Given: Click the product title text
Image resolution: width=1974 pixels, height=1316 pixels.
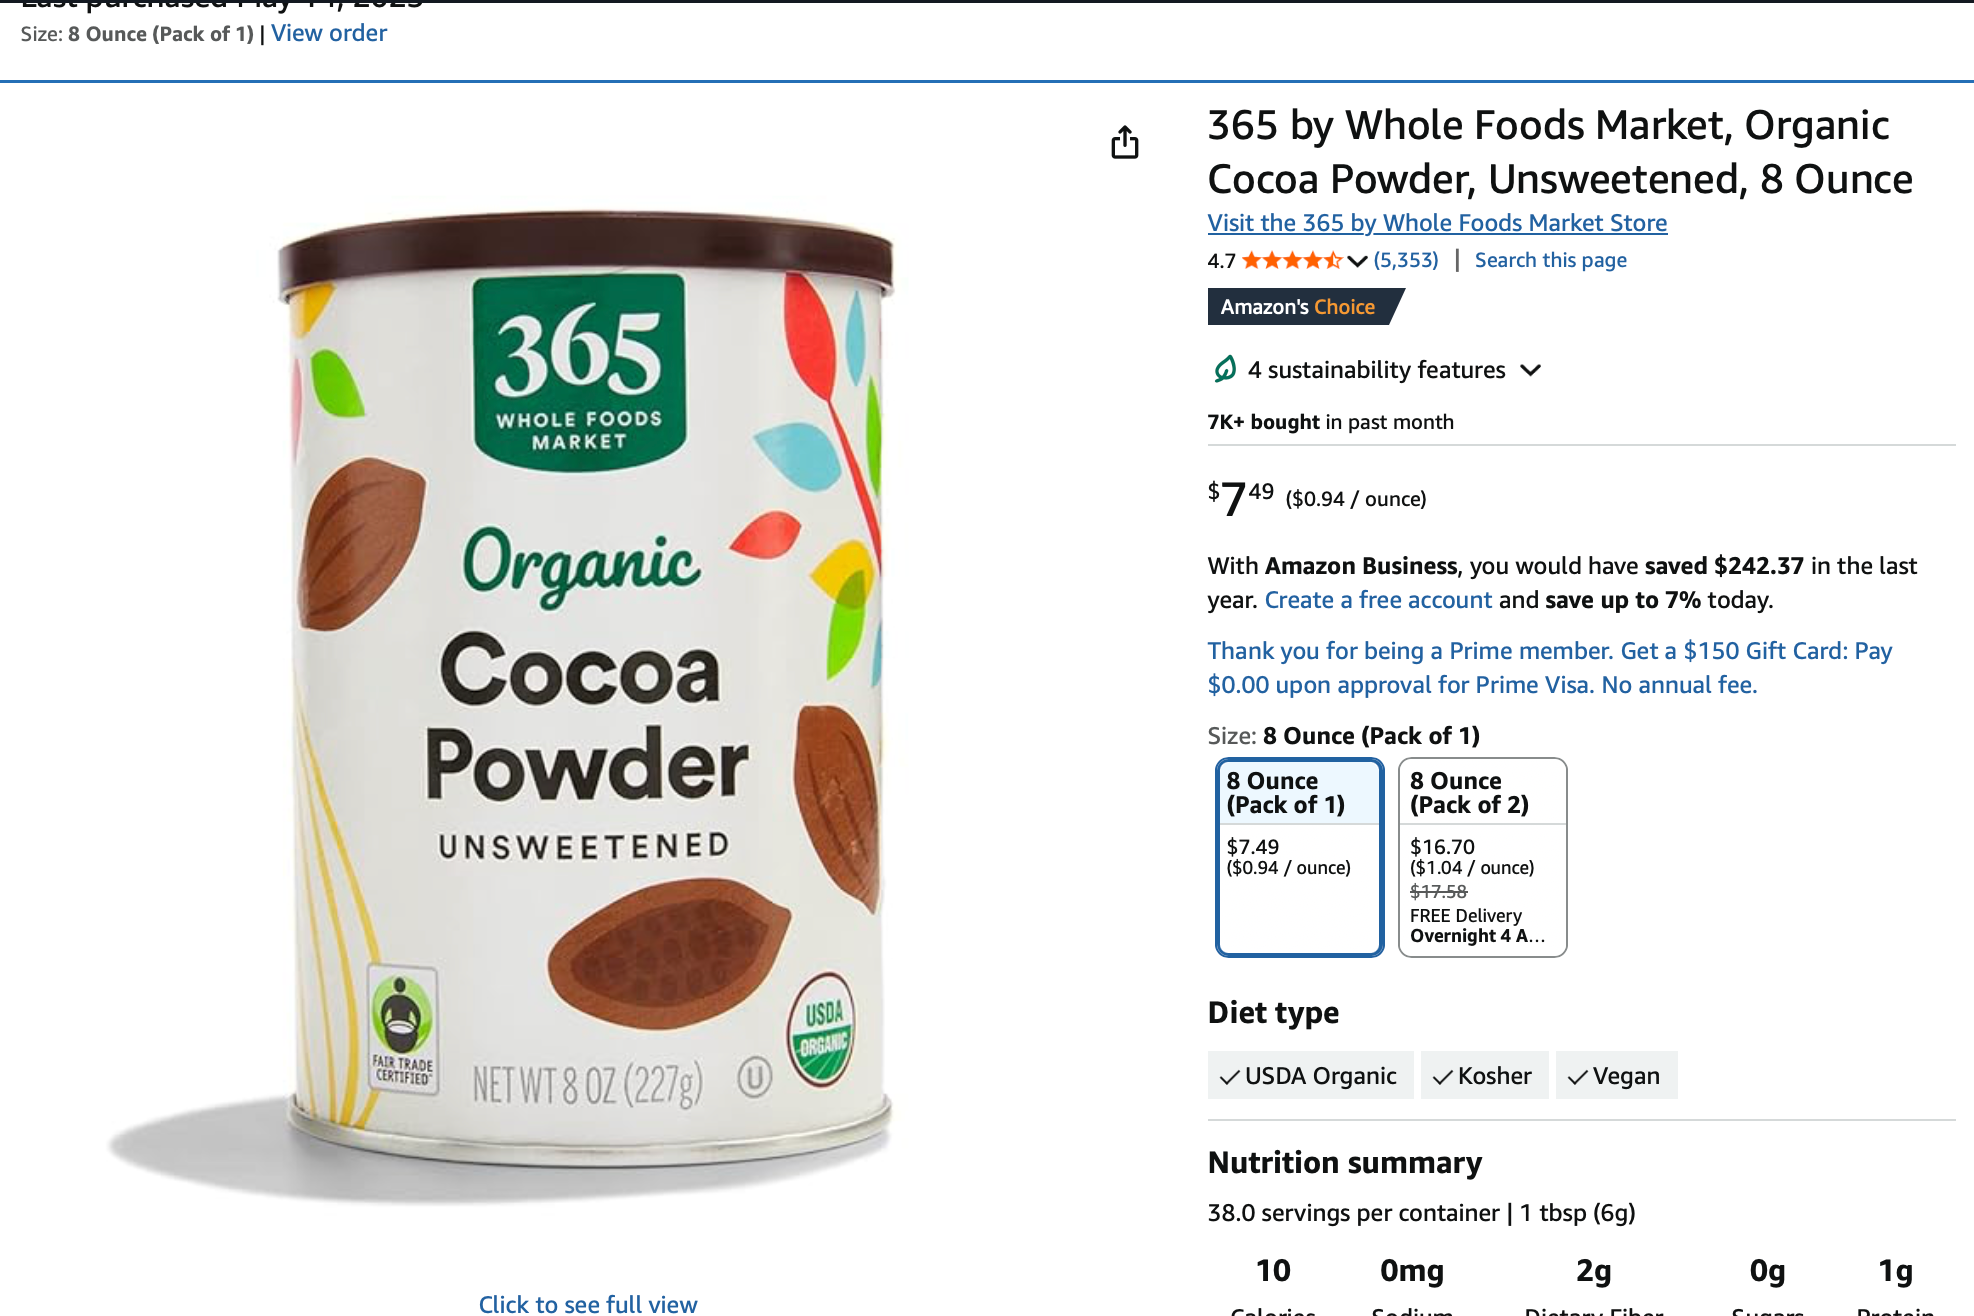Looking at the screenshot, I should coord(1560,152).
